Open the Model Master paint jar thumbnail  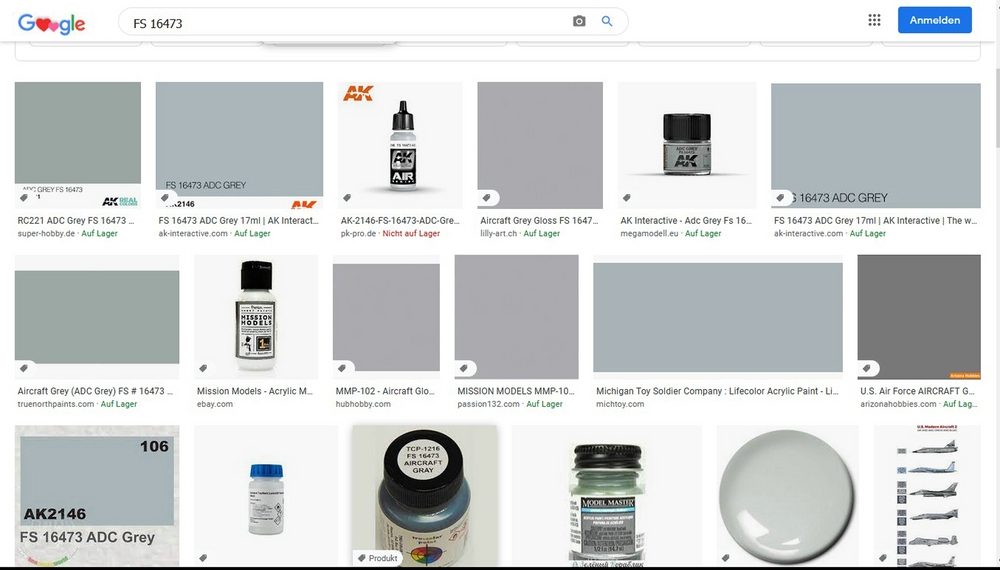(606, 495)
